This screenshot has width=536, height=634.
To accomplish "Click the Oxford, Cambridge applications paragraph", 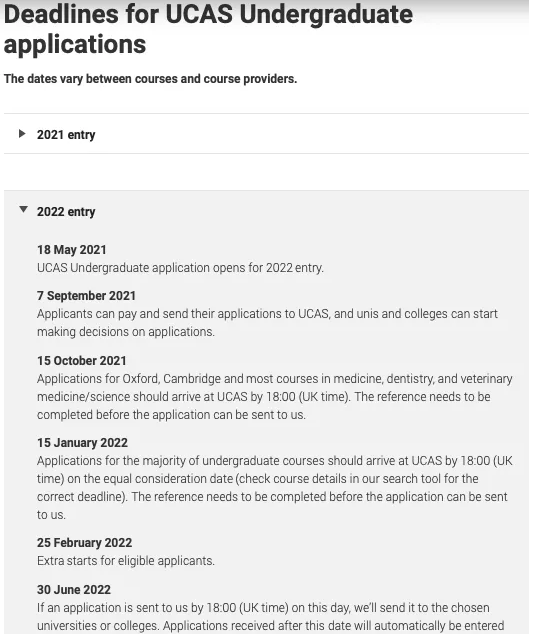I will click(x=274, y=397).
